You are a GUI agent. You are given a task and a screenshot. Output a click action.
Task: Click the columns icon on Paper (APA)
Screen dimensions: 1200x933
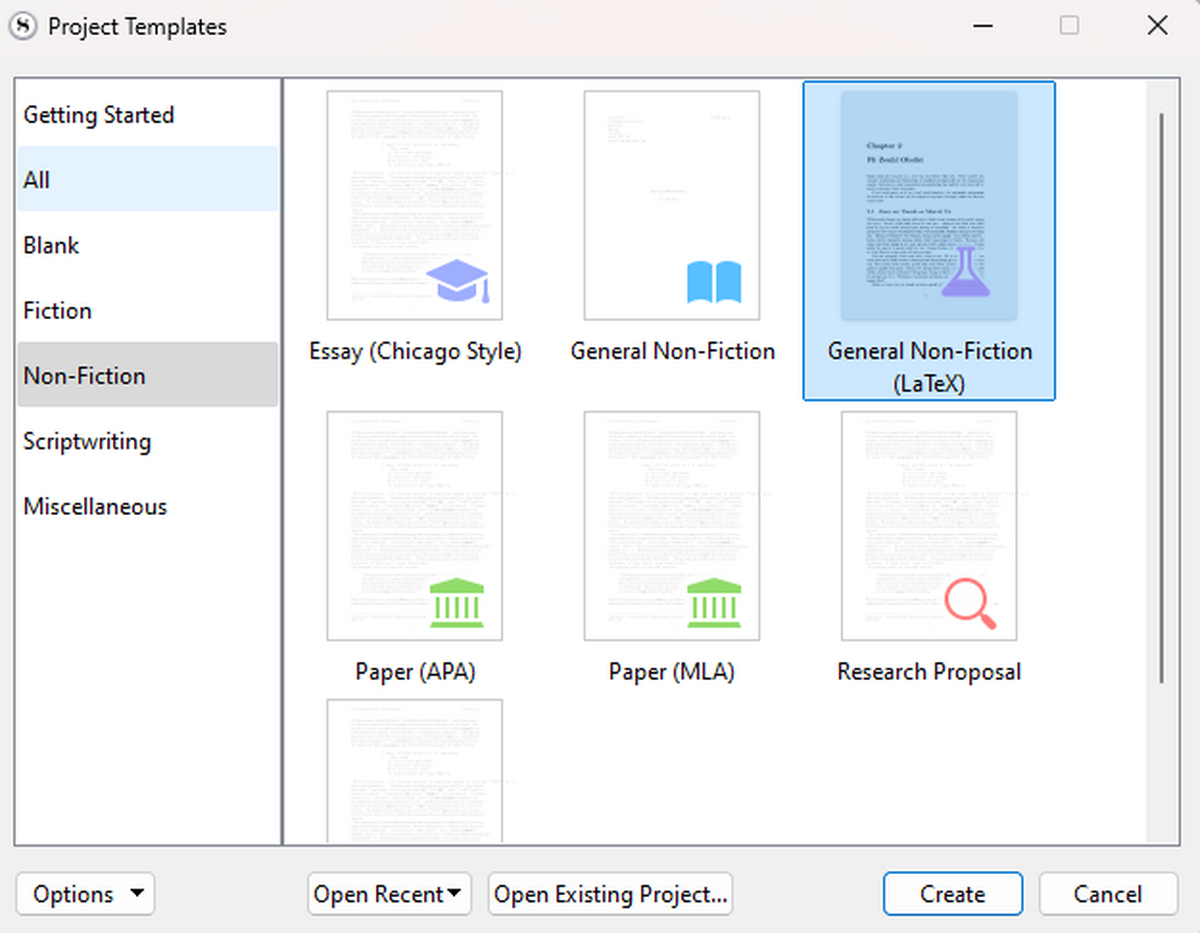457,604
